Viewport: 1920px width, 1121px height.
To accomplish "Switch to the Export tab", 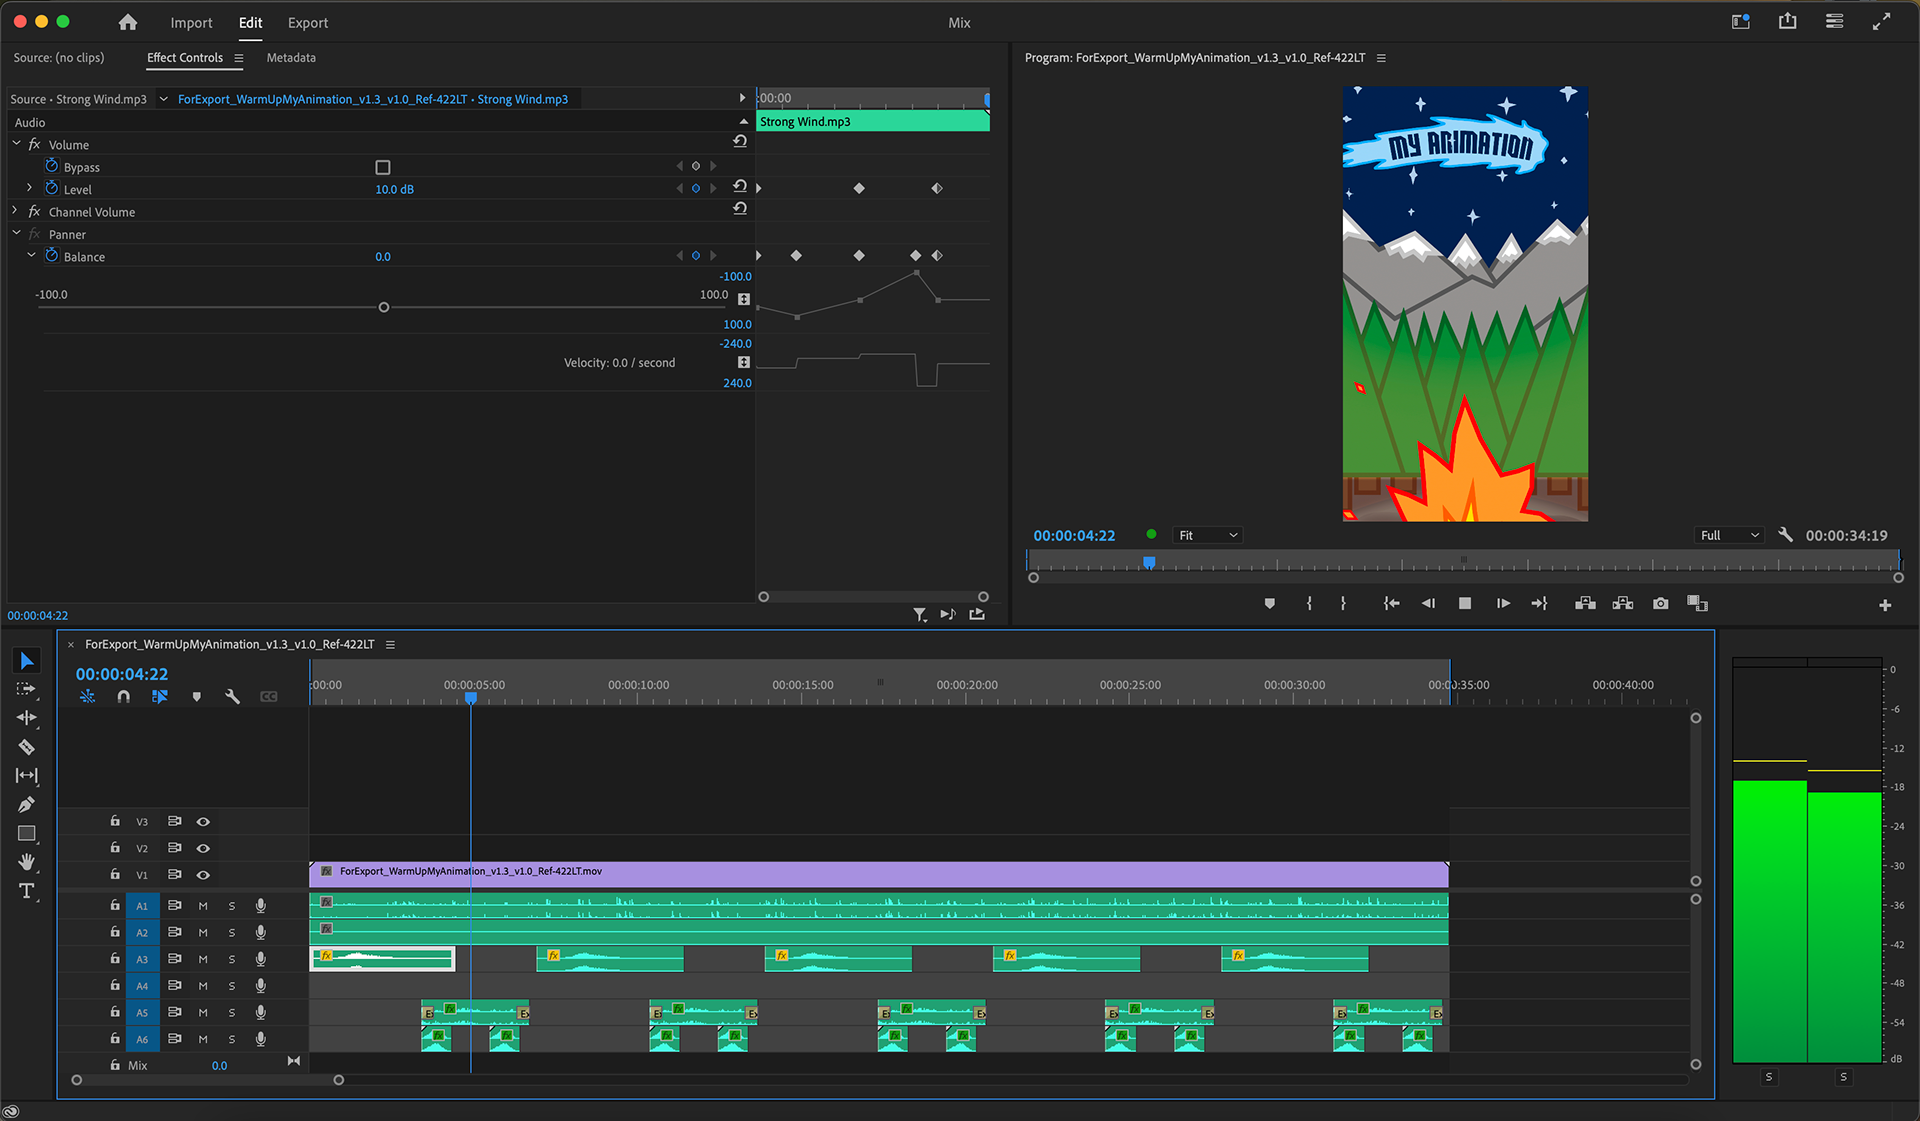I will 308,22.
